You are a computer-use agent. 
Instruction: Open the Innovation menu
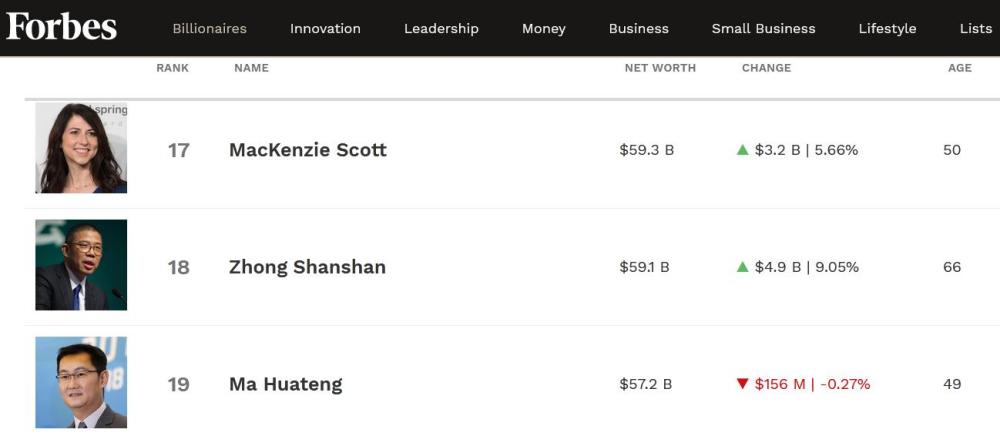coord(325,29)
